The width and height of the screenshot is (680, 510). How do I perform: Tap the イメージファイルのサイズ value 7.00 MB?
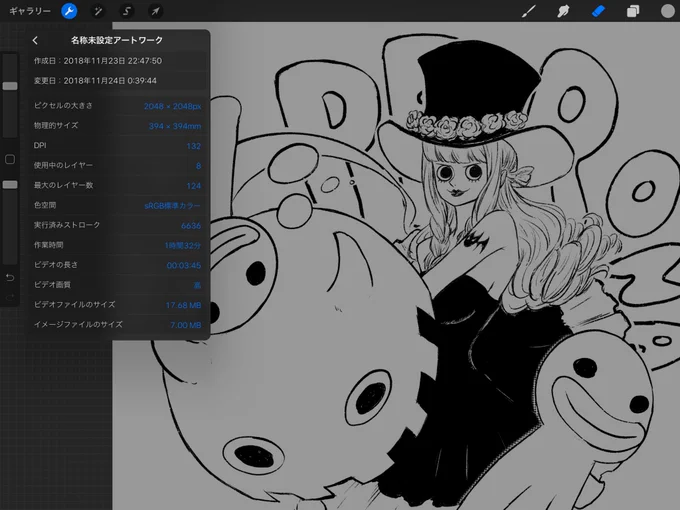coord(186,325)
